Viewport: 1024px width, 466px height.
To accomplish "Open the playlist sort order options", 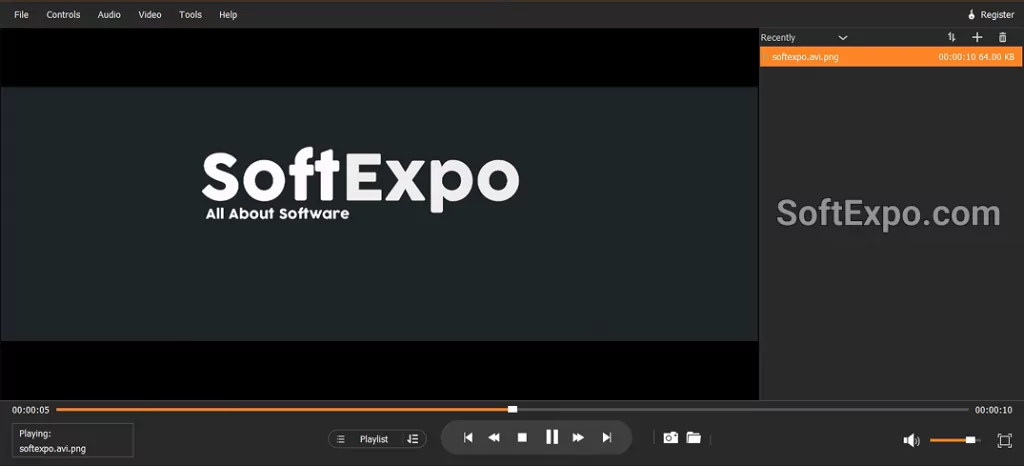I will coord(952,38).
